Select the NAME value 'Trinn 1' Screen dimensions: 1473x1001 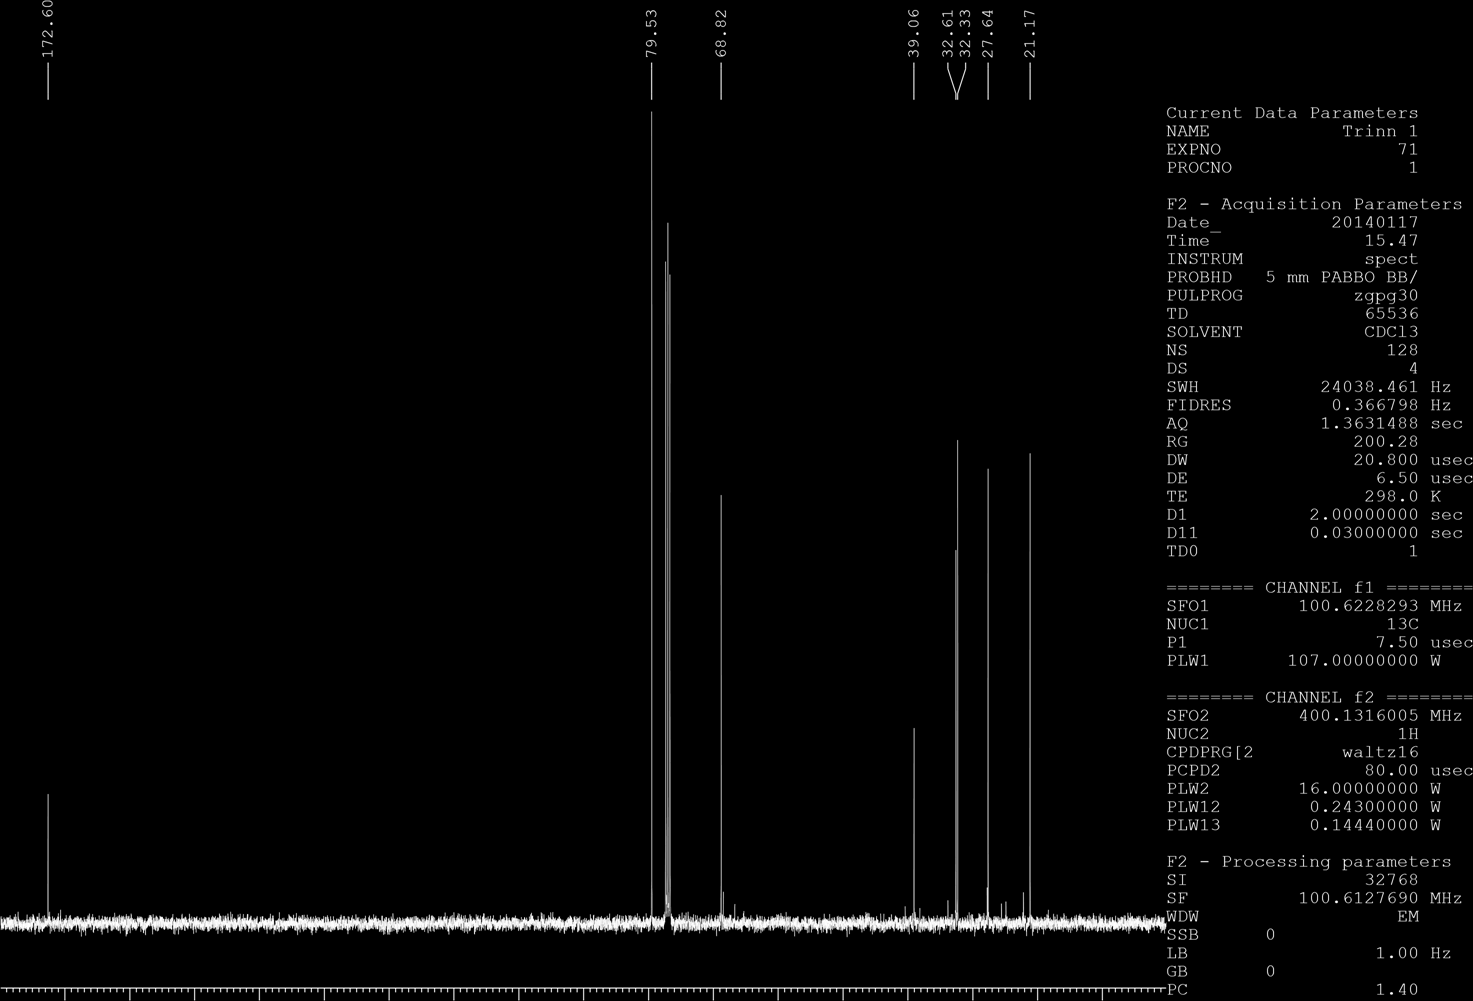[x=1380, y=131]
